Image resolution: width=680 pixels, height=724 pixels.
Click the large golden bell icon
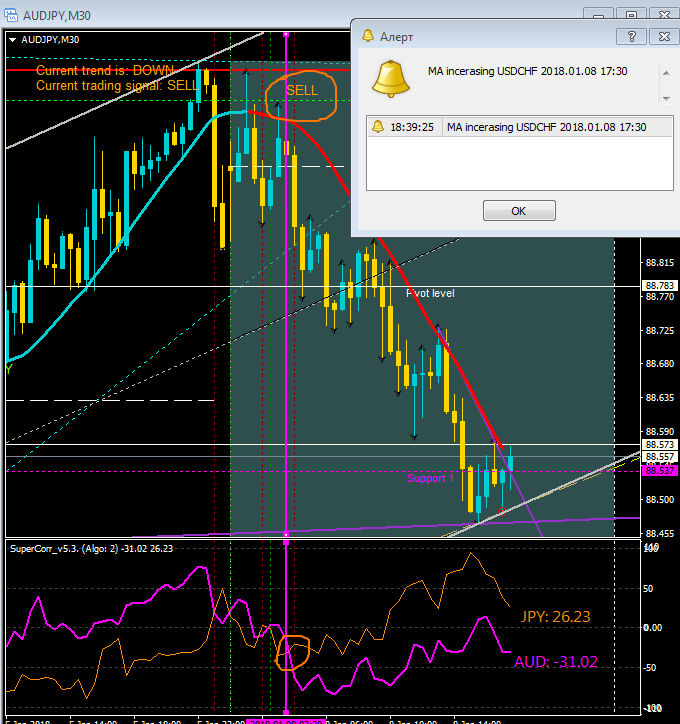(x=391, y=78)
